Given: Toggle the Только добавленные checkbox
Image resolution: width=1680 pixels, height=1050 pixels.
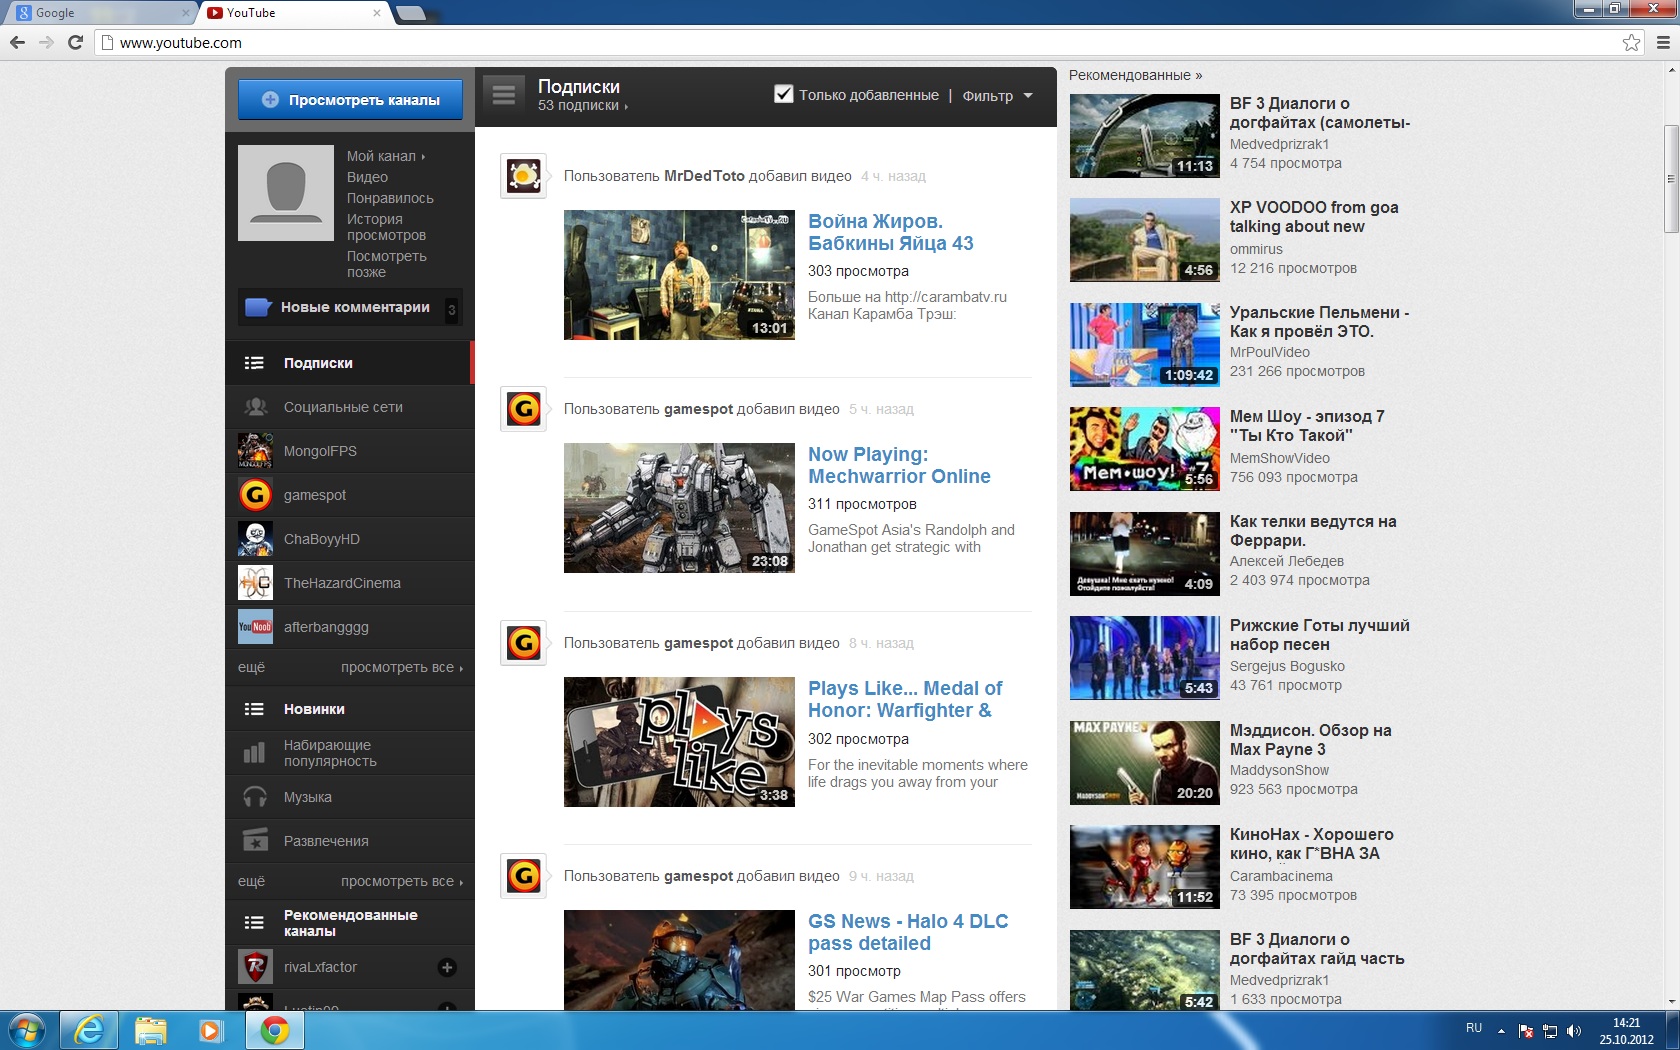Looking at the screenshot, I should [784, 94].
